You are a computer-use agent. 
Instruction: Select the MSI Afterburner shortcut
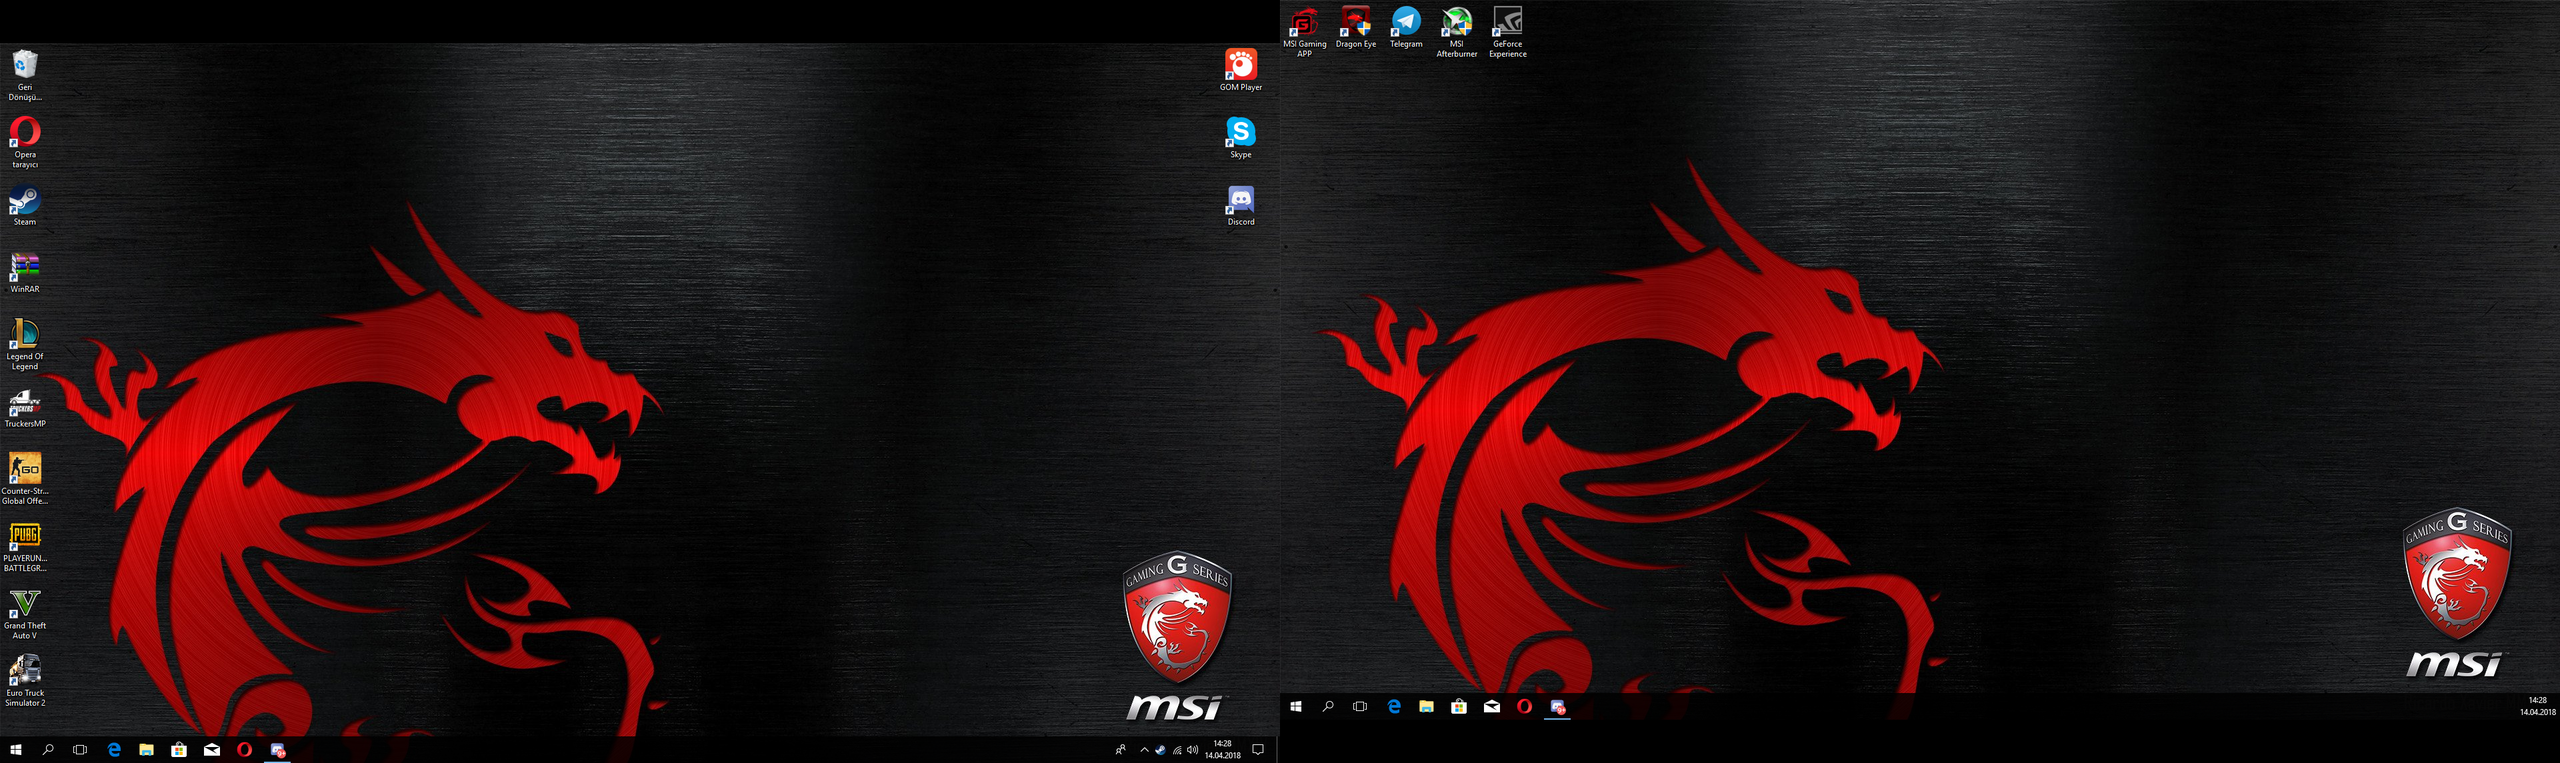[x=1457, y=32]
